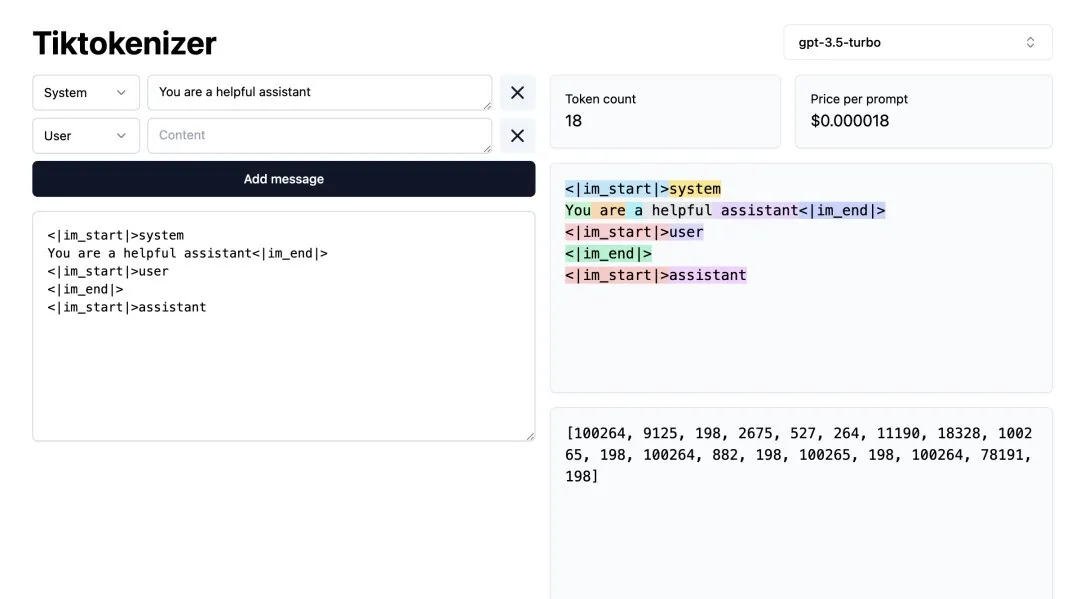The width and height of the screenshot is (1074, 599).
Task: Click inside the raw prompt text area
Action: pyautogui.click(x=283, y=370)
